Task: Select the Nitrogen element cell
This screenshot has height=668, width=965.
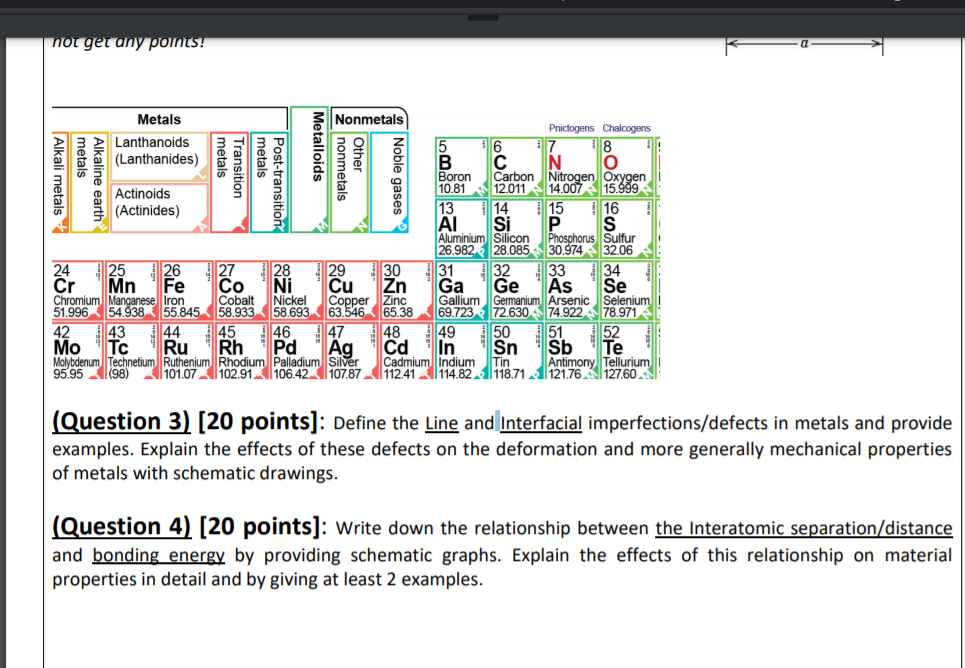Action: click(572, 167)
